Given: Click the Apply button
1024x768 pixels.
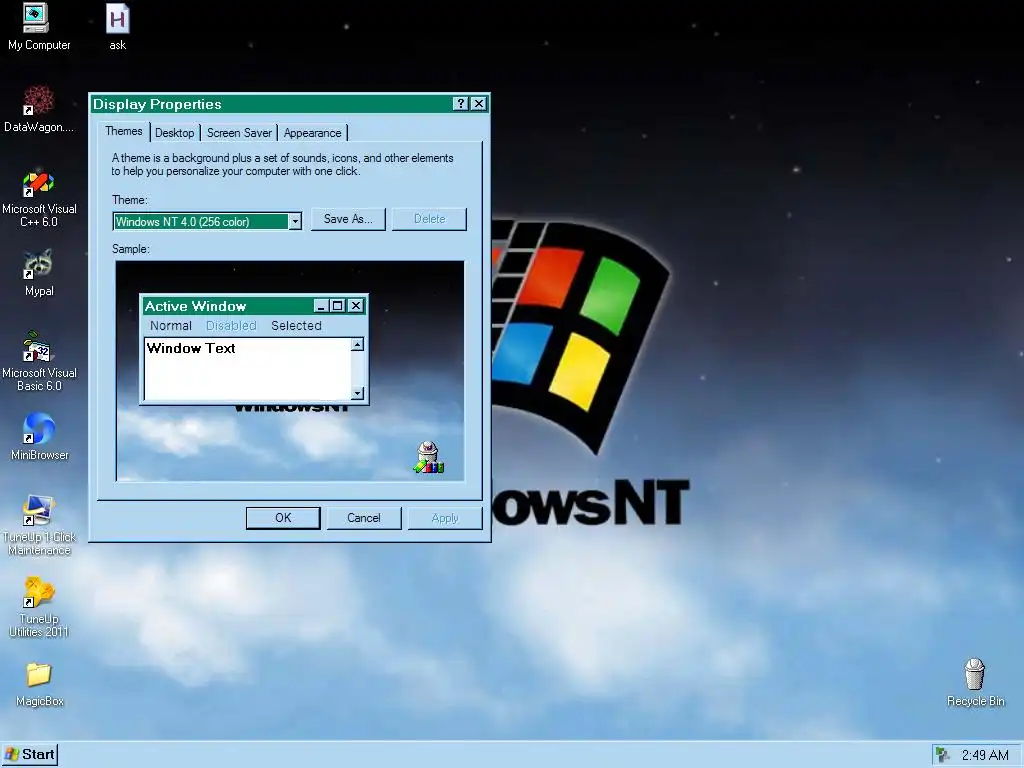Looking at the screenshot, I should tap(445, 518).
